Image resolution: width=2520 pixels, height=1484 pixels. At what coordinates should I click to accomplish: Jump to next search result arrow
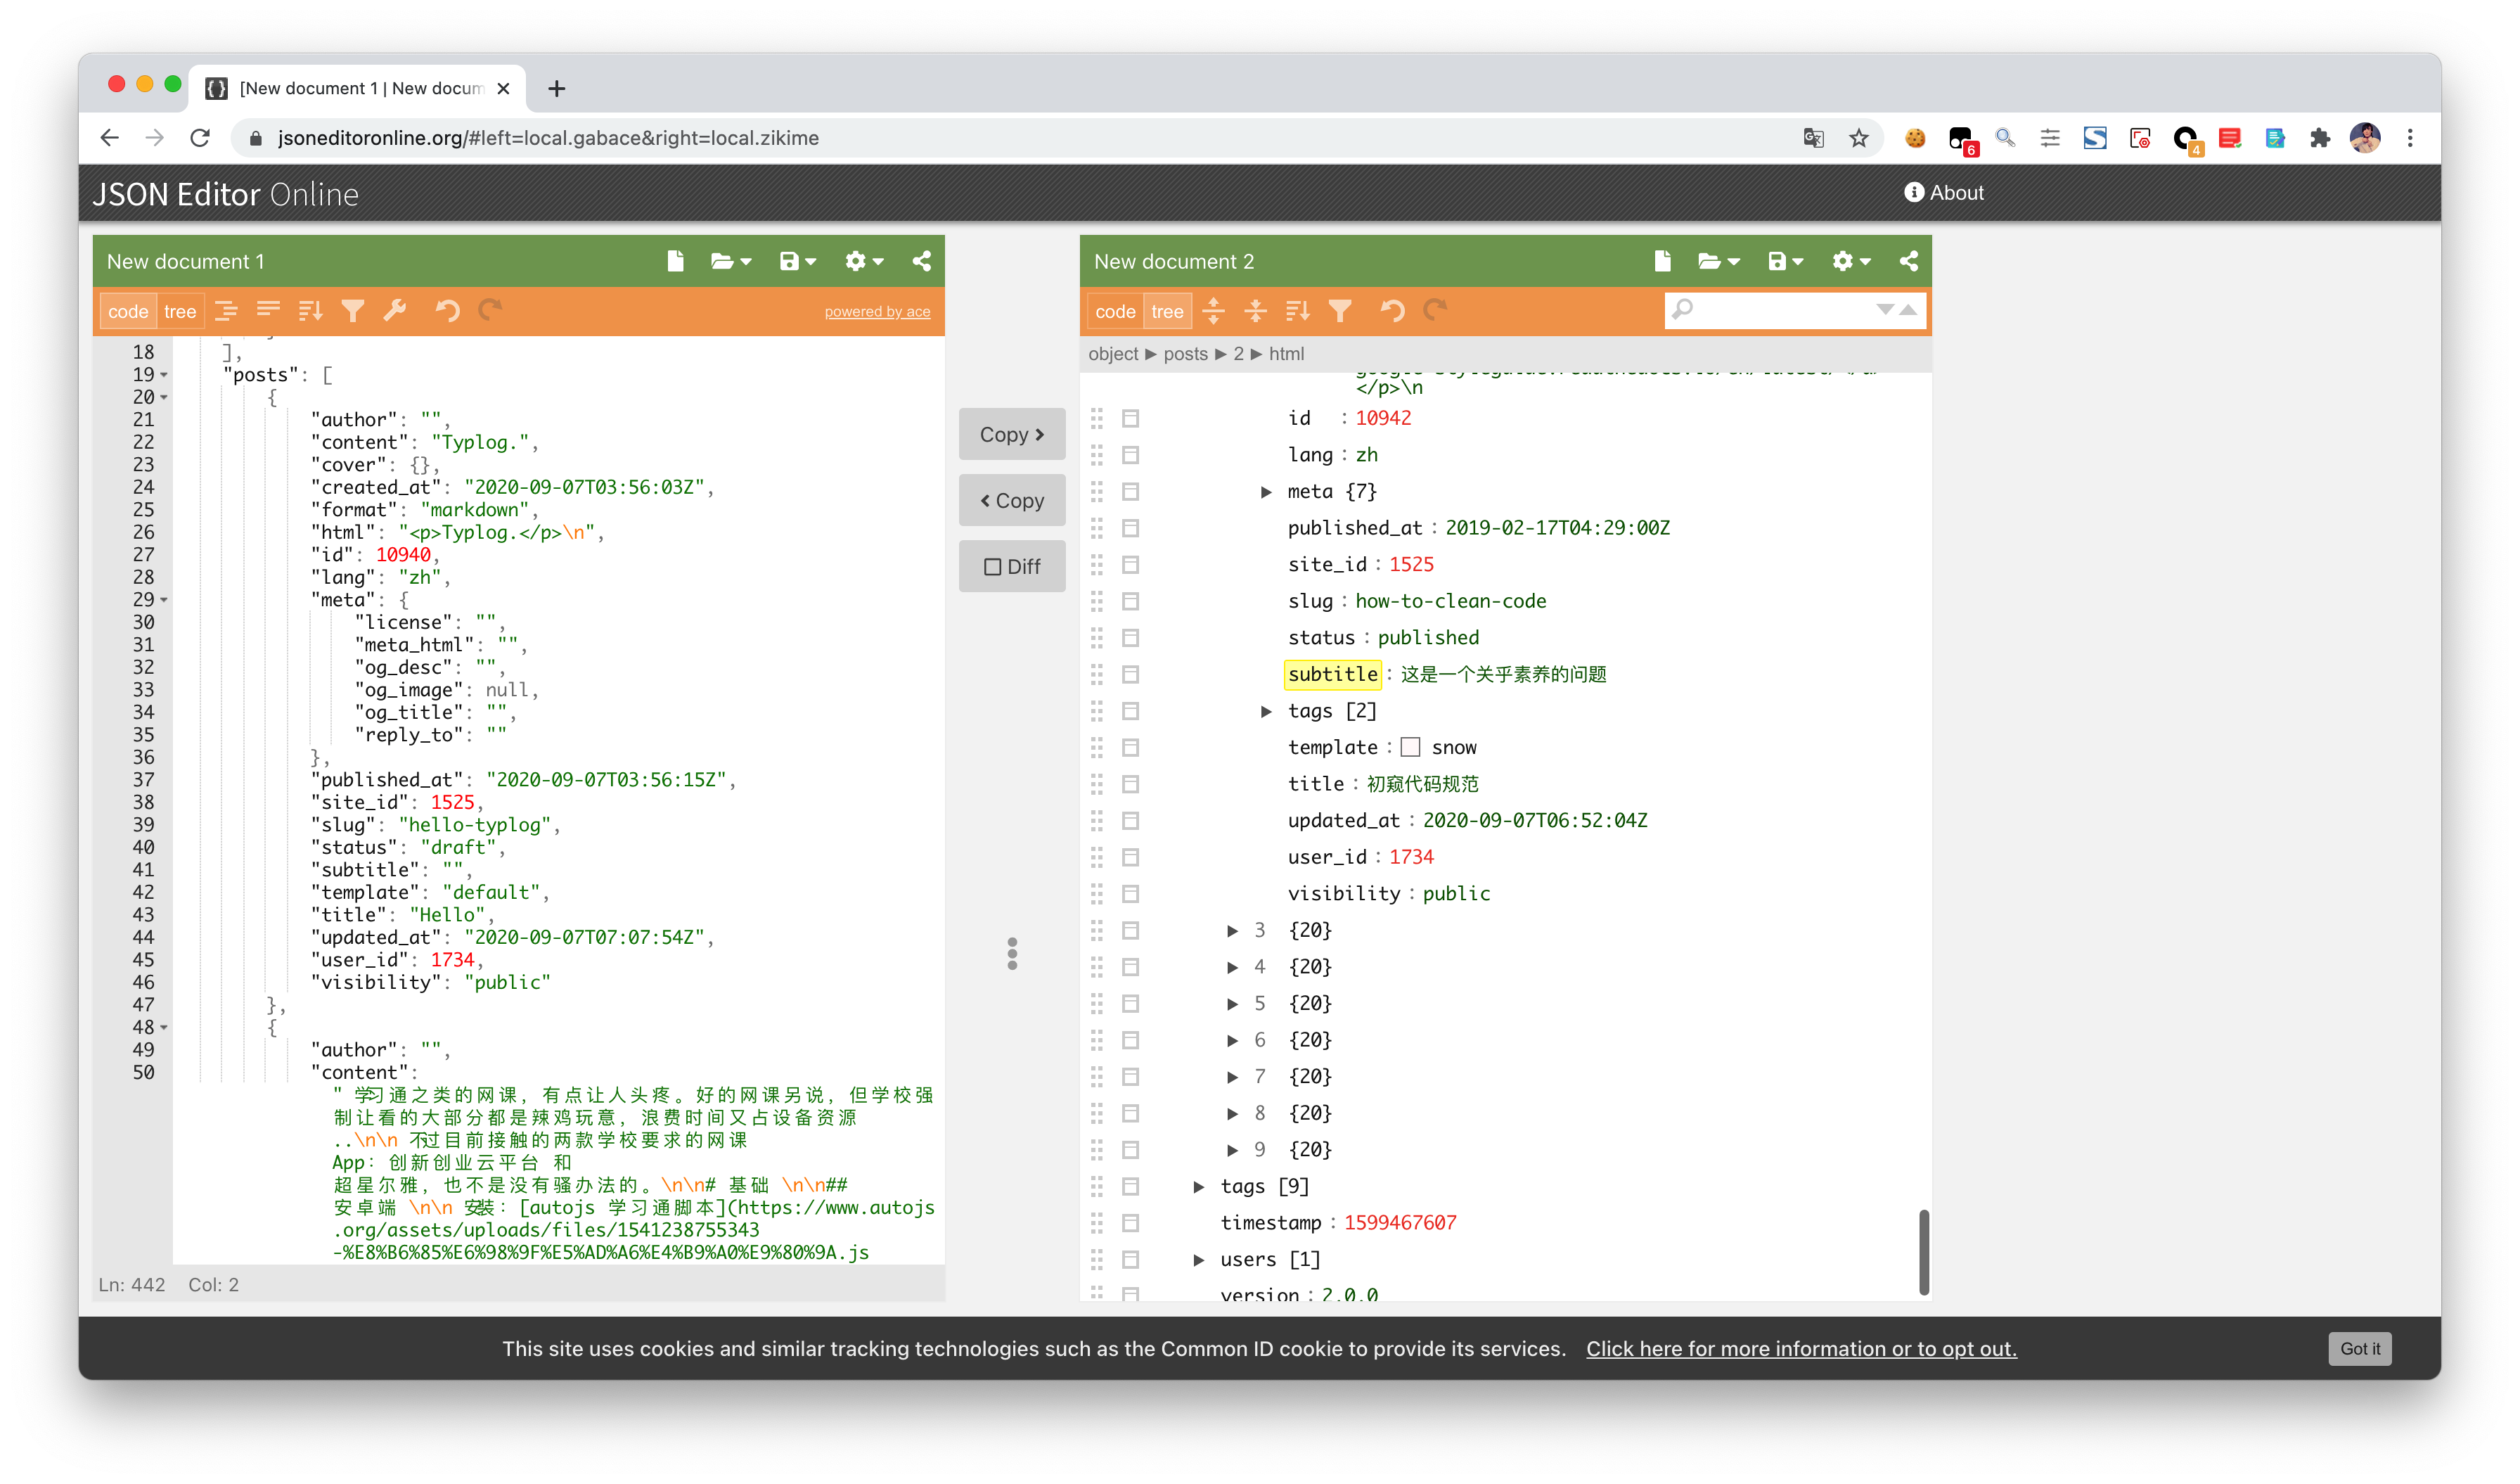point(1884,309)
